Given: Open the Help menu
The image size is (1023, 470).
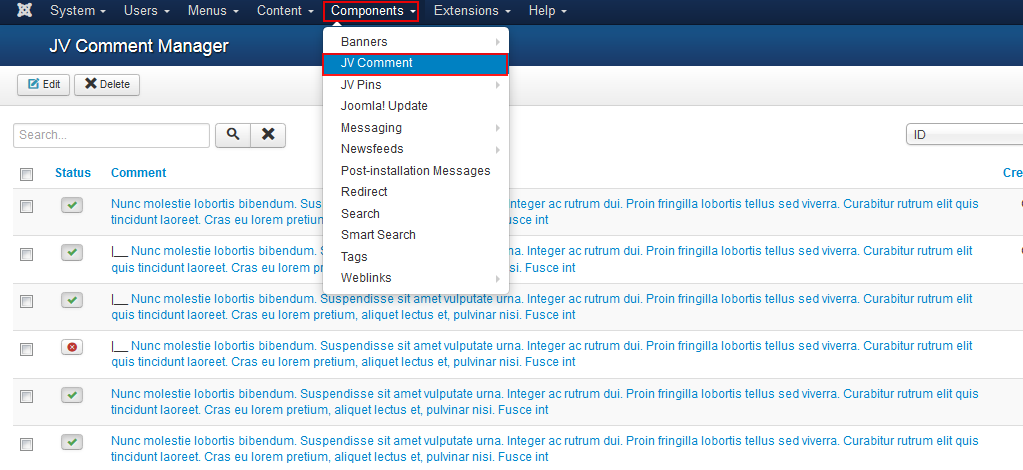Looking at the screenshot, I should tap(547, 11).
